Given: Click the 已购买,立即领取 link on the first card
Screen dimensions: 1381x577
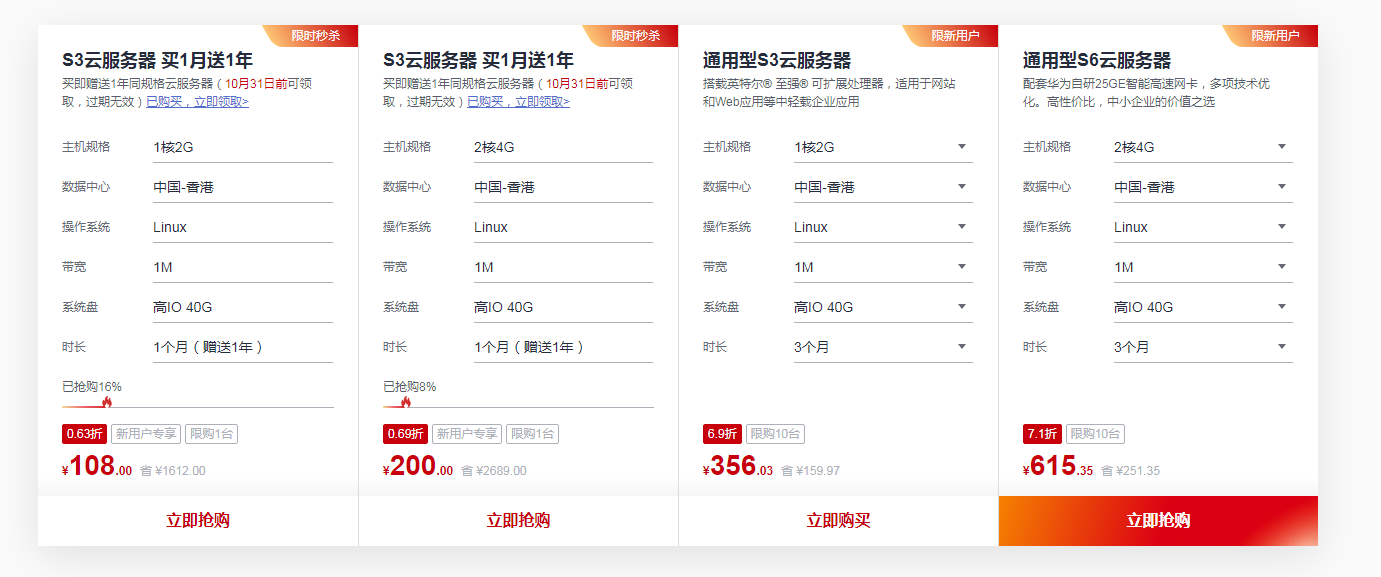Looking at the screenshot, I should (197, 102).
